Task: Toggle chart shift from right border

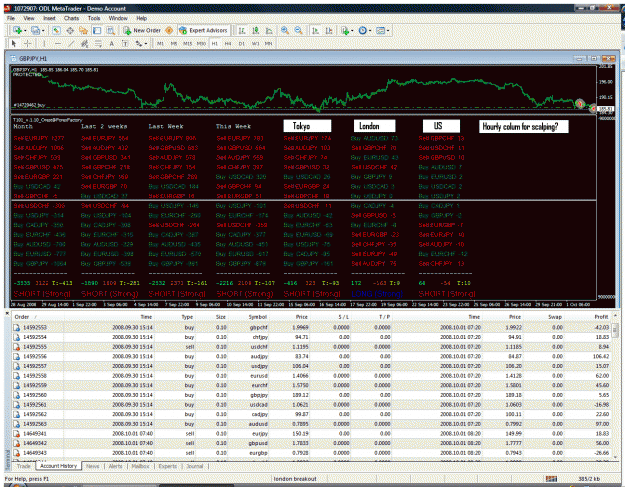Action: pos(329,30)
